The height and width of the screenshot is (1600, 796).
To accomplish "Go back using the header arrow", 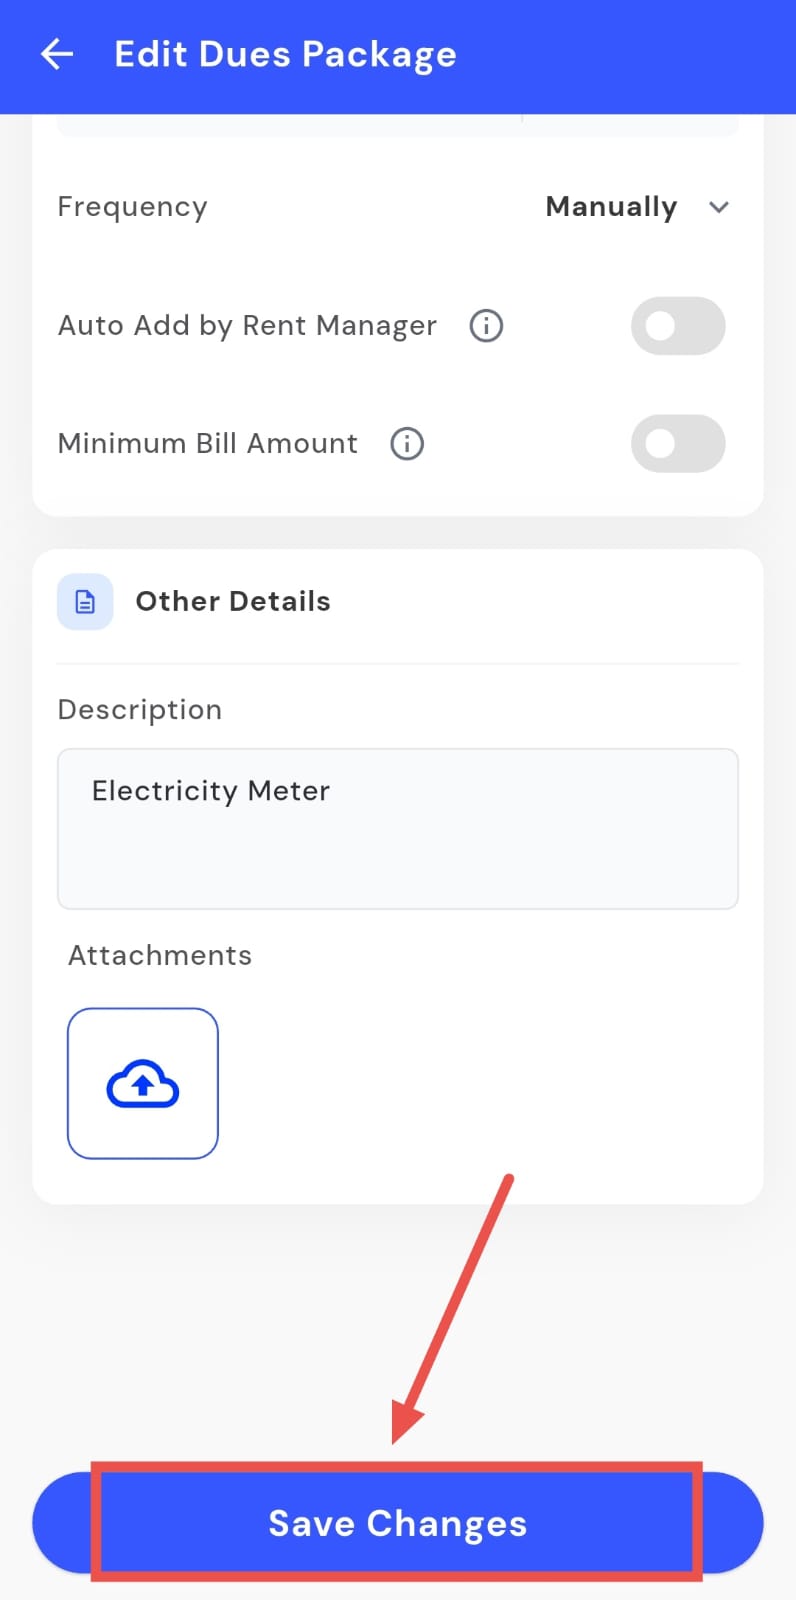I will click(x=57, y=54).
